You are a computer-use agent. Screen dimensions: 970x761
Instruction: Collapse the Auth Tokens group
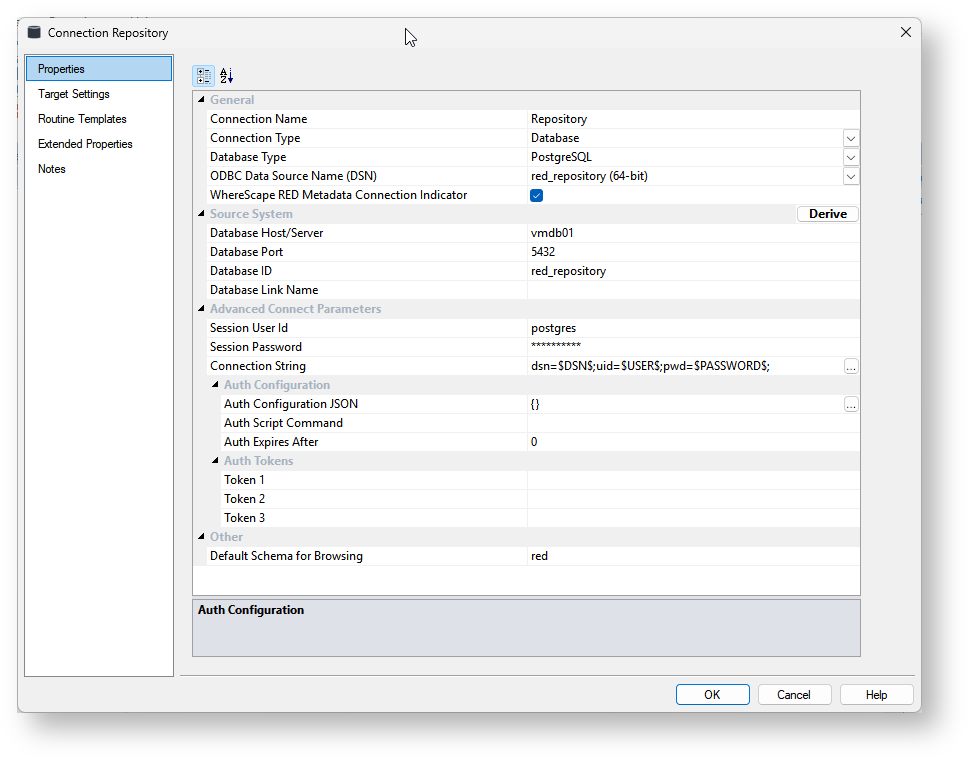pos(215,460)
